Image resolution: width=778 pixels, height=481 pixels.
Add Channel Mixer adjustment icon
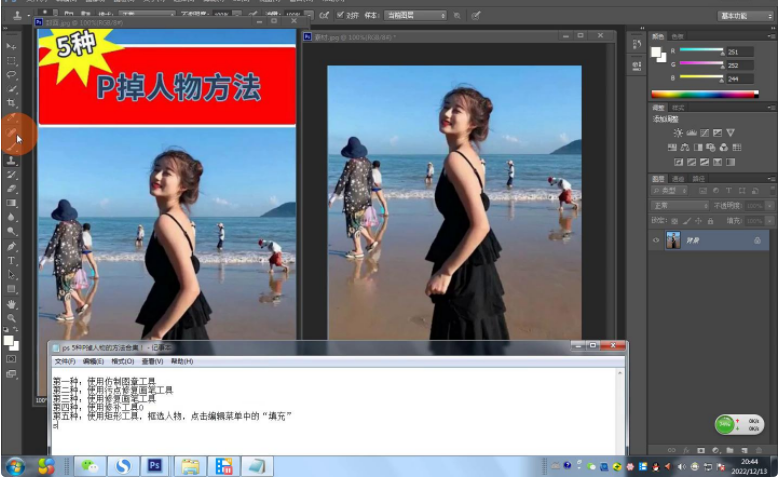[x=724, y=147]
